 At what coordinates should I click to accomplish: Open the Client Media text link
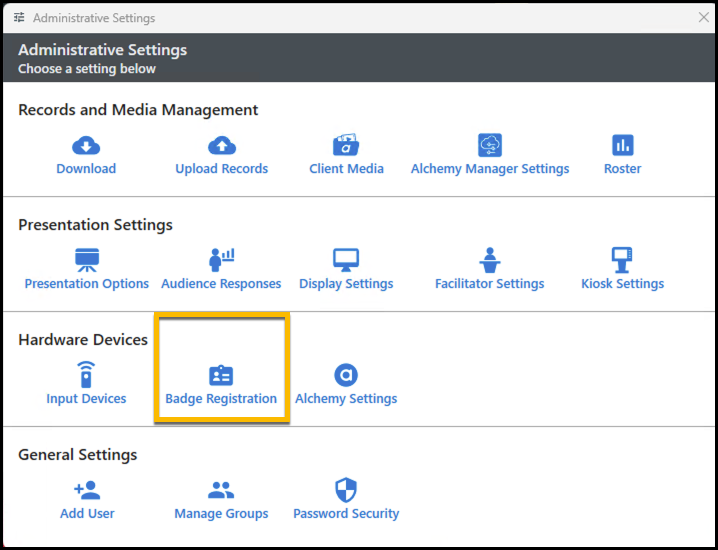click(x=346, y=169)
